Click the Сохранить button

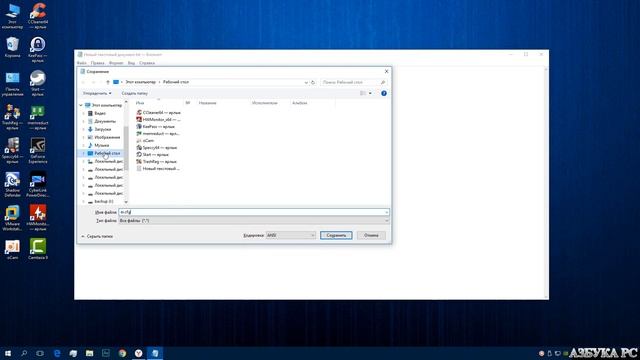pyautogui.click(x=336, y=236)
